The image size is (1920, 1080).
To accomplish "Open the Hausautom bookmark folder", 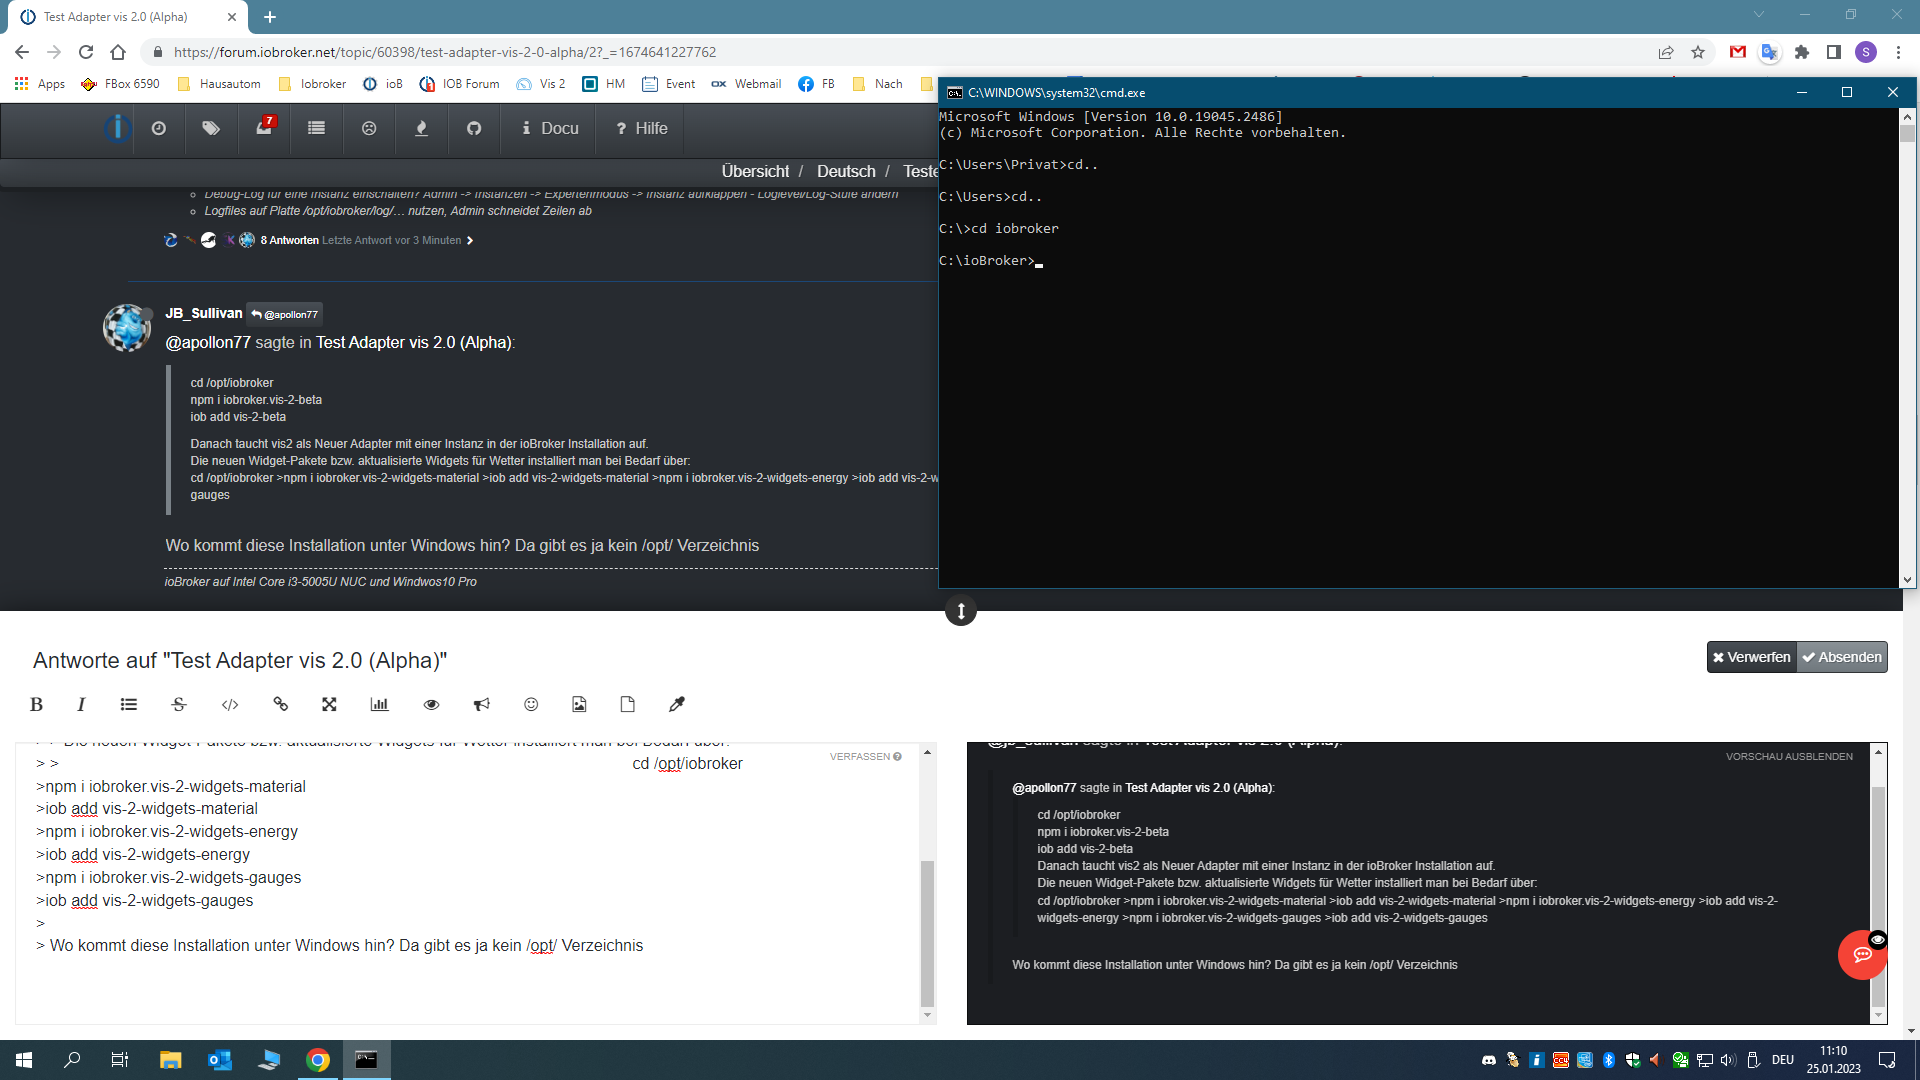I will 219,84.
